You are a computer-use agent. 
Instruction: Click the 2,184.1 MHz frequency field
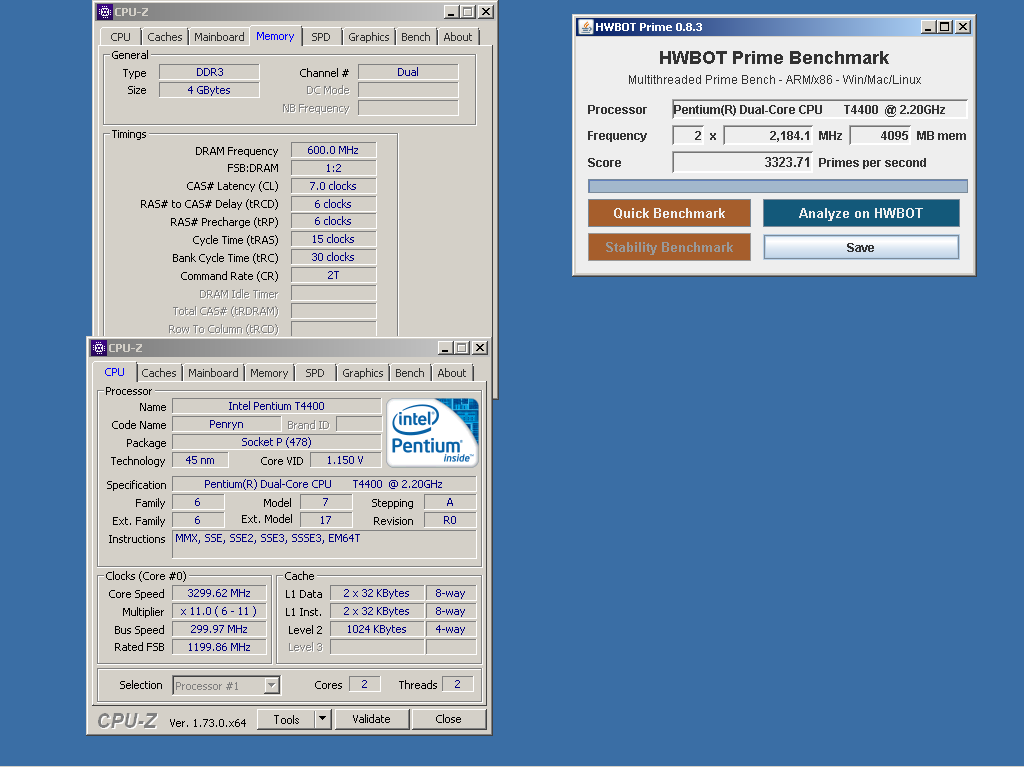768,136
